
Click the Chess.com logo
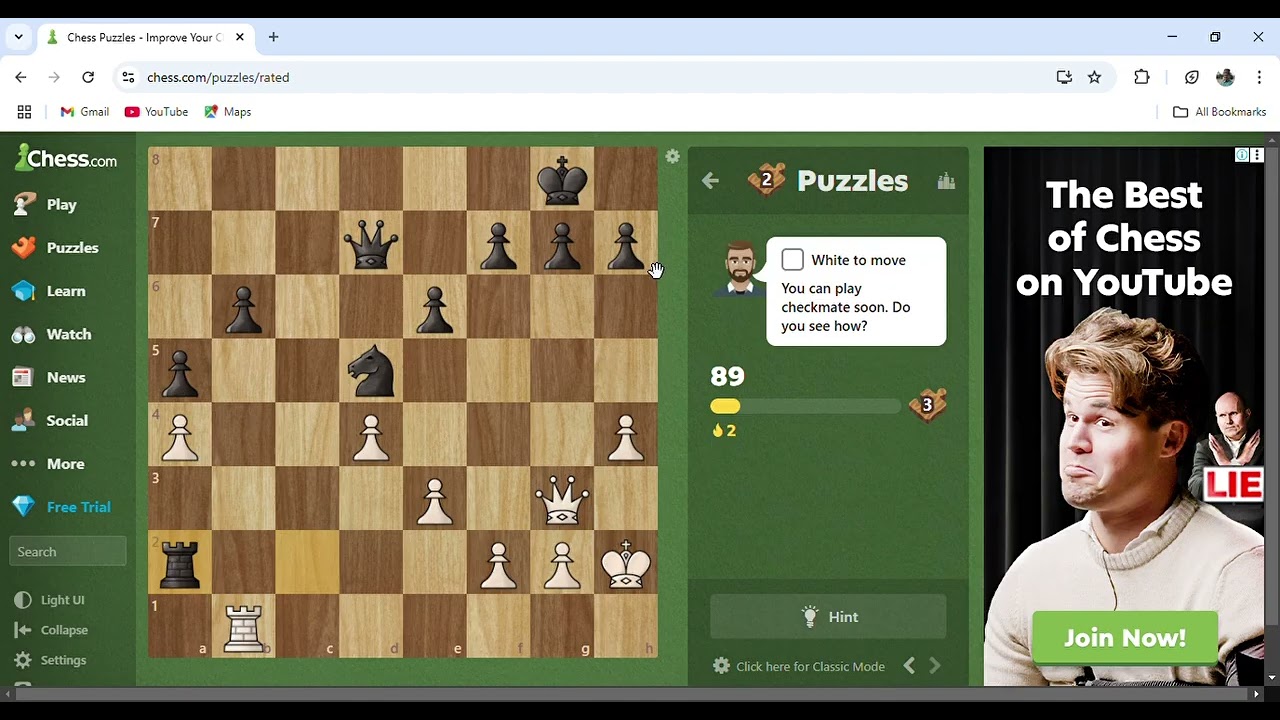(x=66, y=158)
